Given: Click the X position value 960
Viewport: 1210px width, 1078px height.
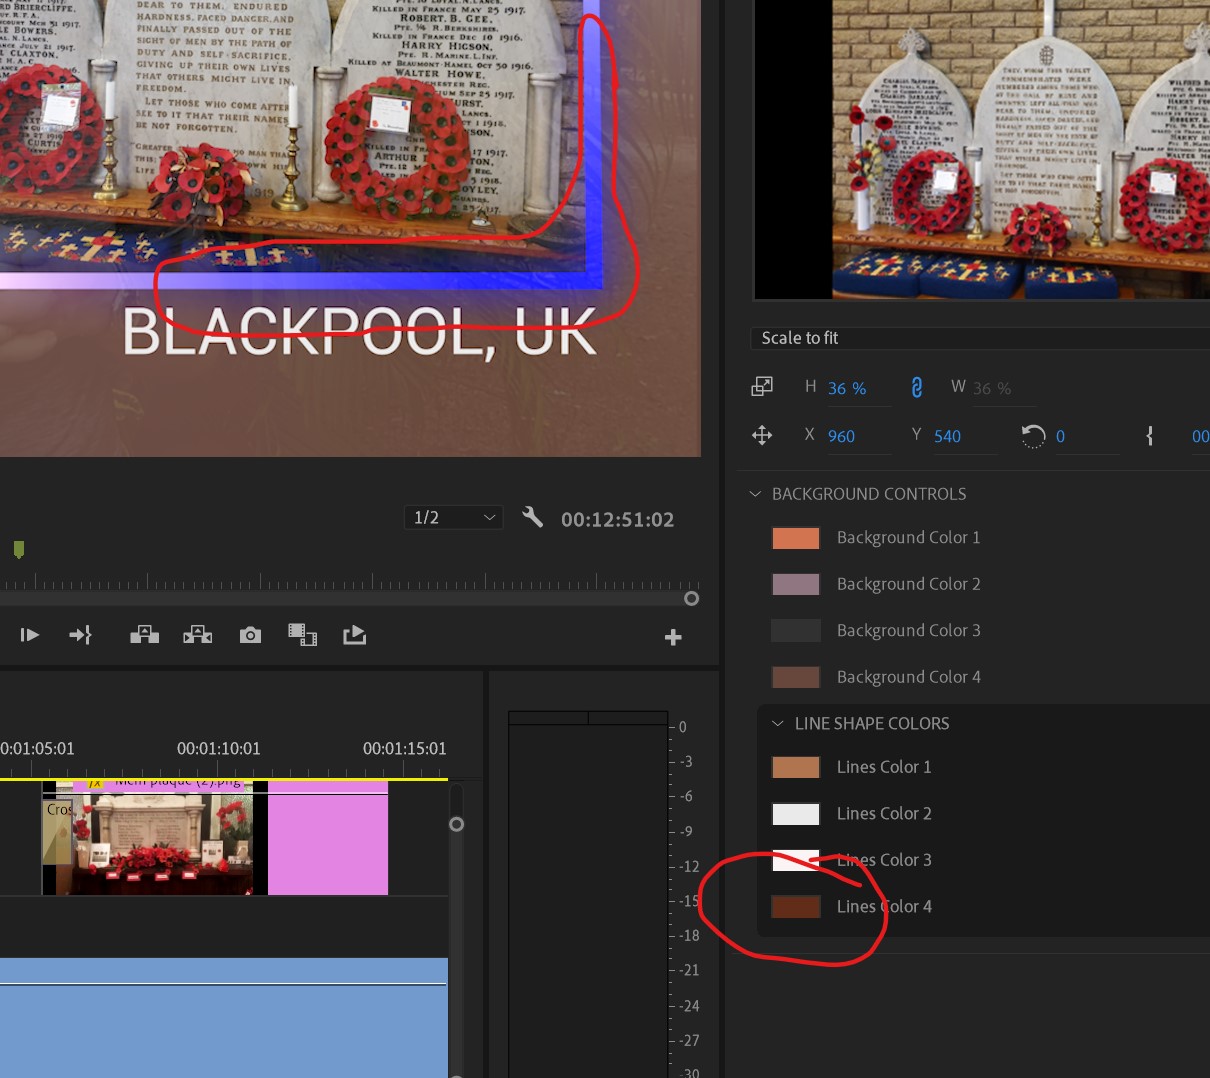Looking at the screenshot, I should [x=841, y=435].
